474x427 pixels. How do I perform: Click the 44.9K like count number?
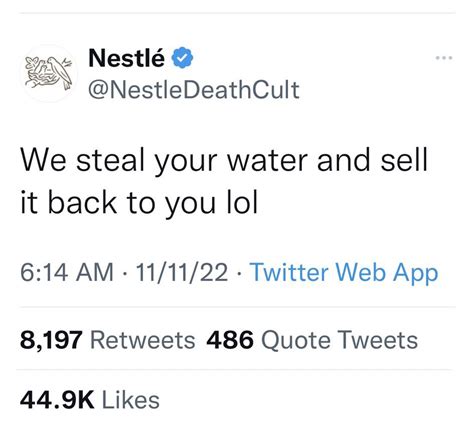pos(57,400)
